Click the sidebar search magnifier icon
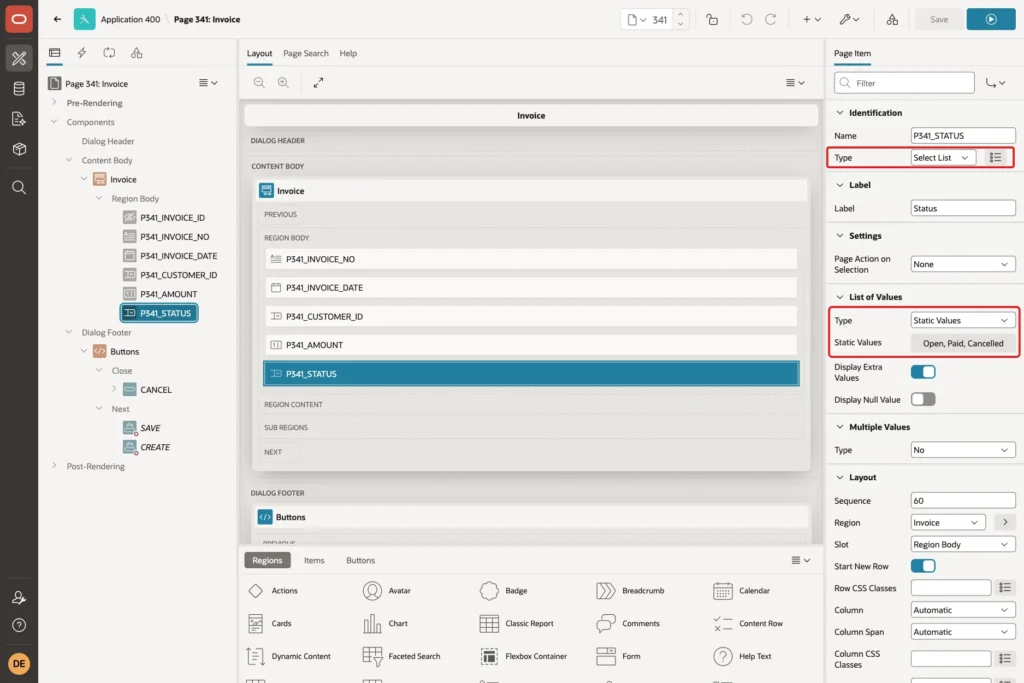This screenshot has height=683, width=1024. (x=19, y=187)
